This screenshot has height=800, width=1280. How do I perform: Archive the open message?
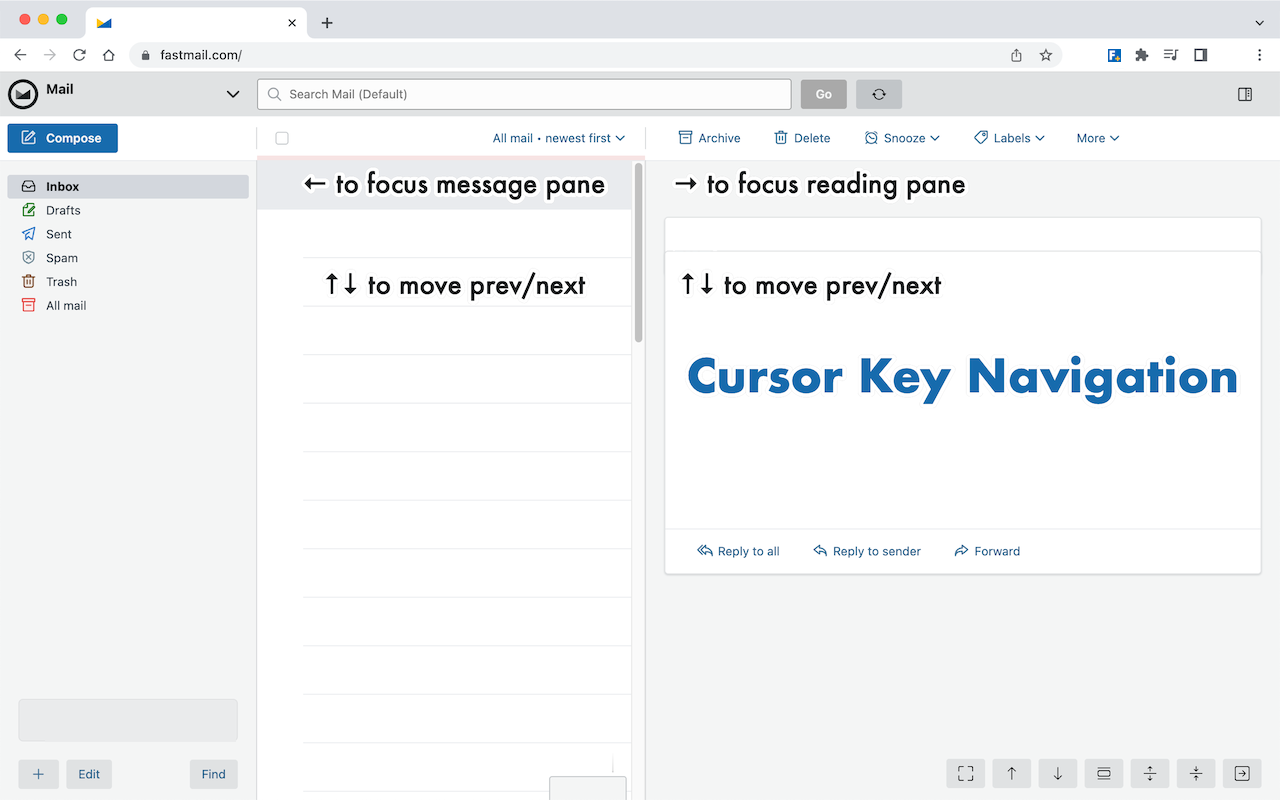pyautogui.click(x=709, y=137)
